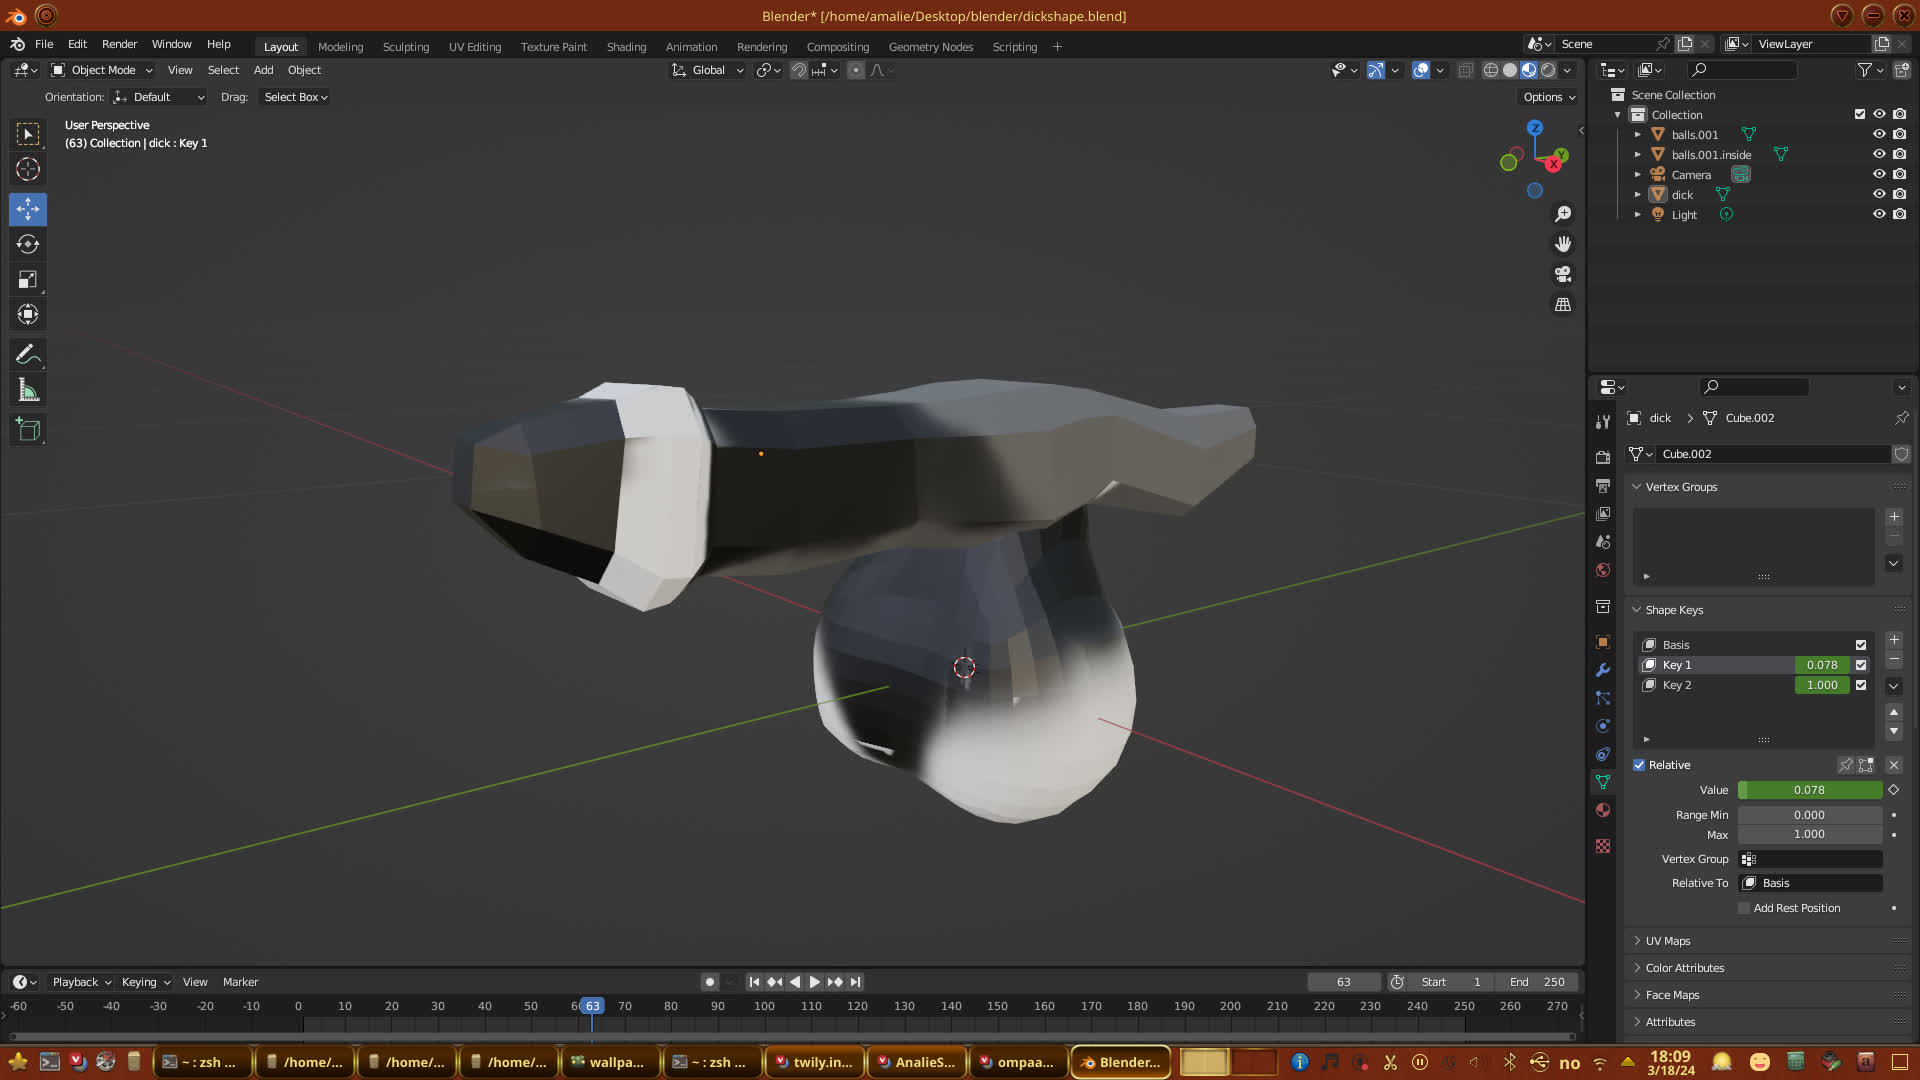This screenshot has height=1080, width=1920.
Task: Select the Rotate tool in toolbar
Action: tap(28, 244)
